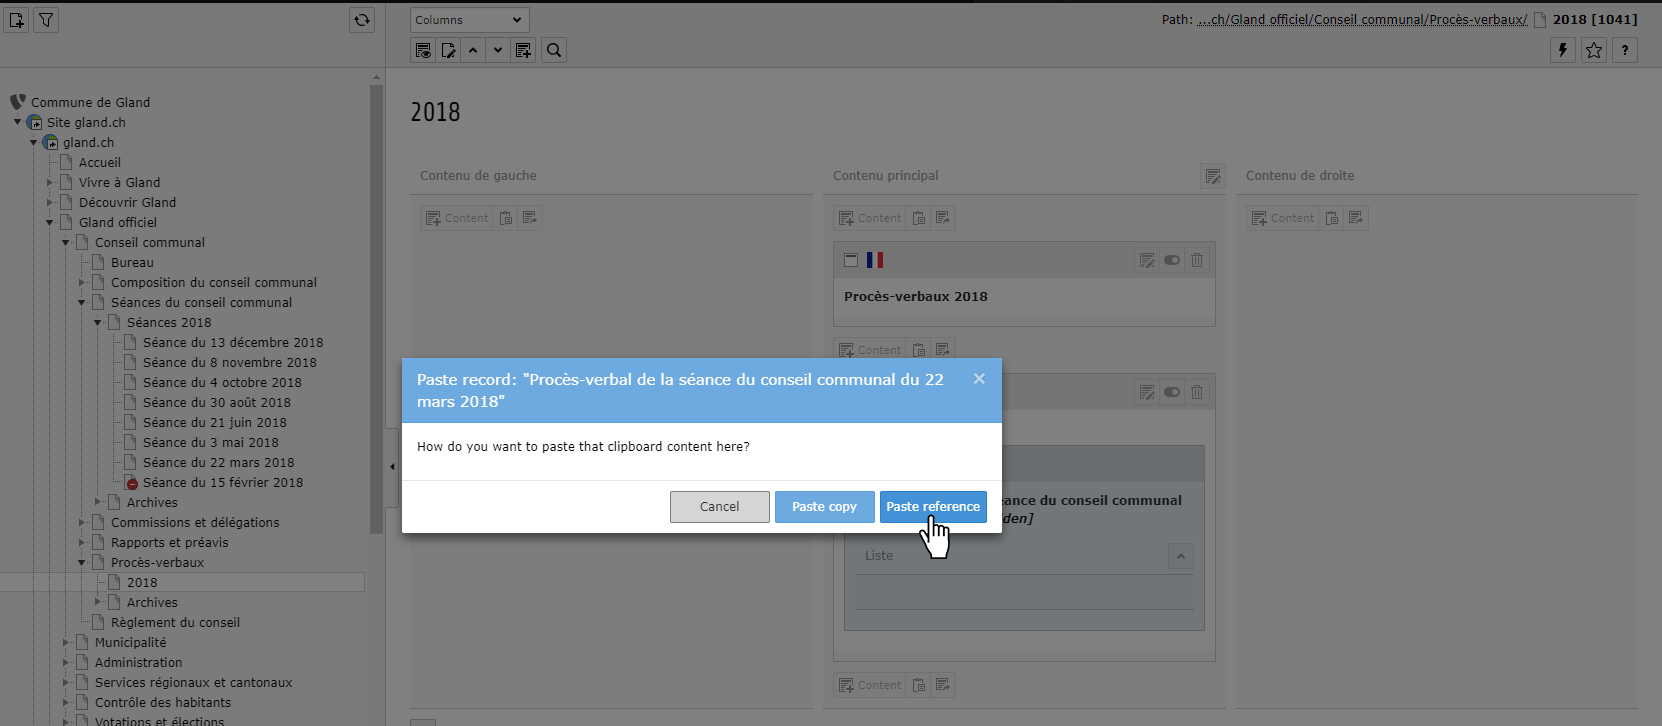1662x726 pixels.
Task: Click the View webpage icon
Action: pos(424,50)
